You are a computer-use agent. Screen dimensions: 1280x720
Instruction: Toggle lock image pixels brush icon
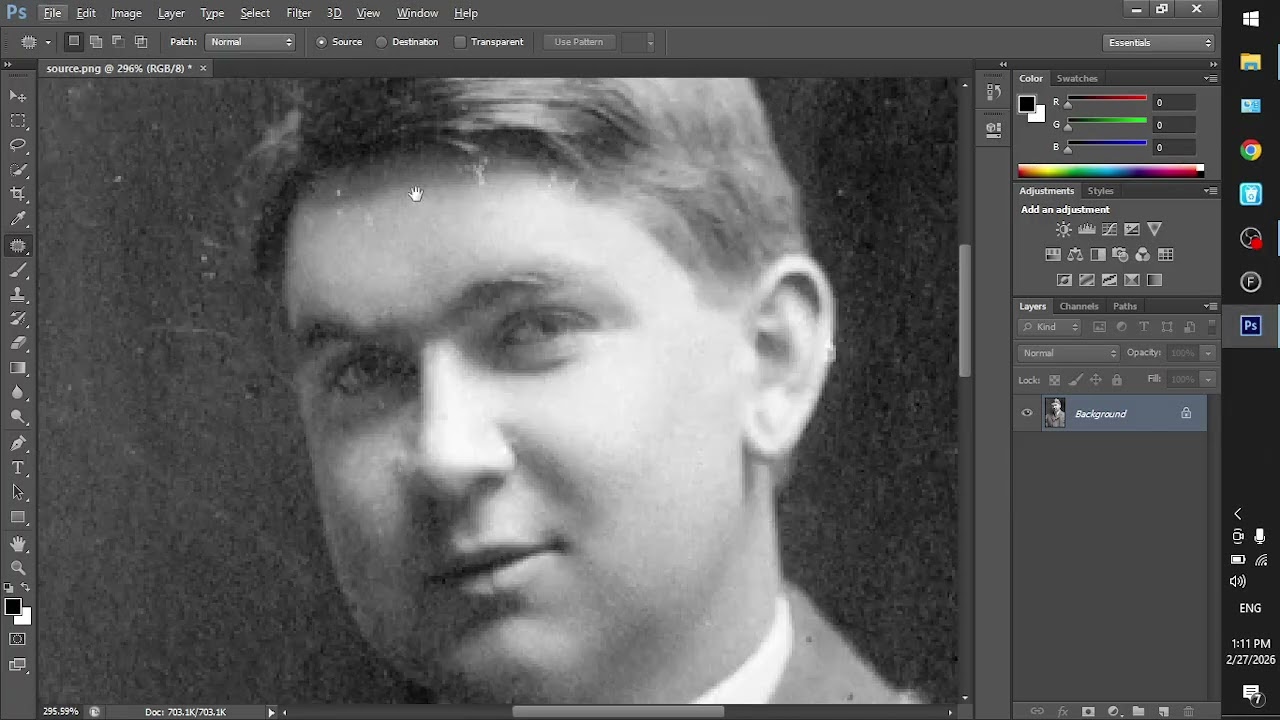coord(1075,380)
